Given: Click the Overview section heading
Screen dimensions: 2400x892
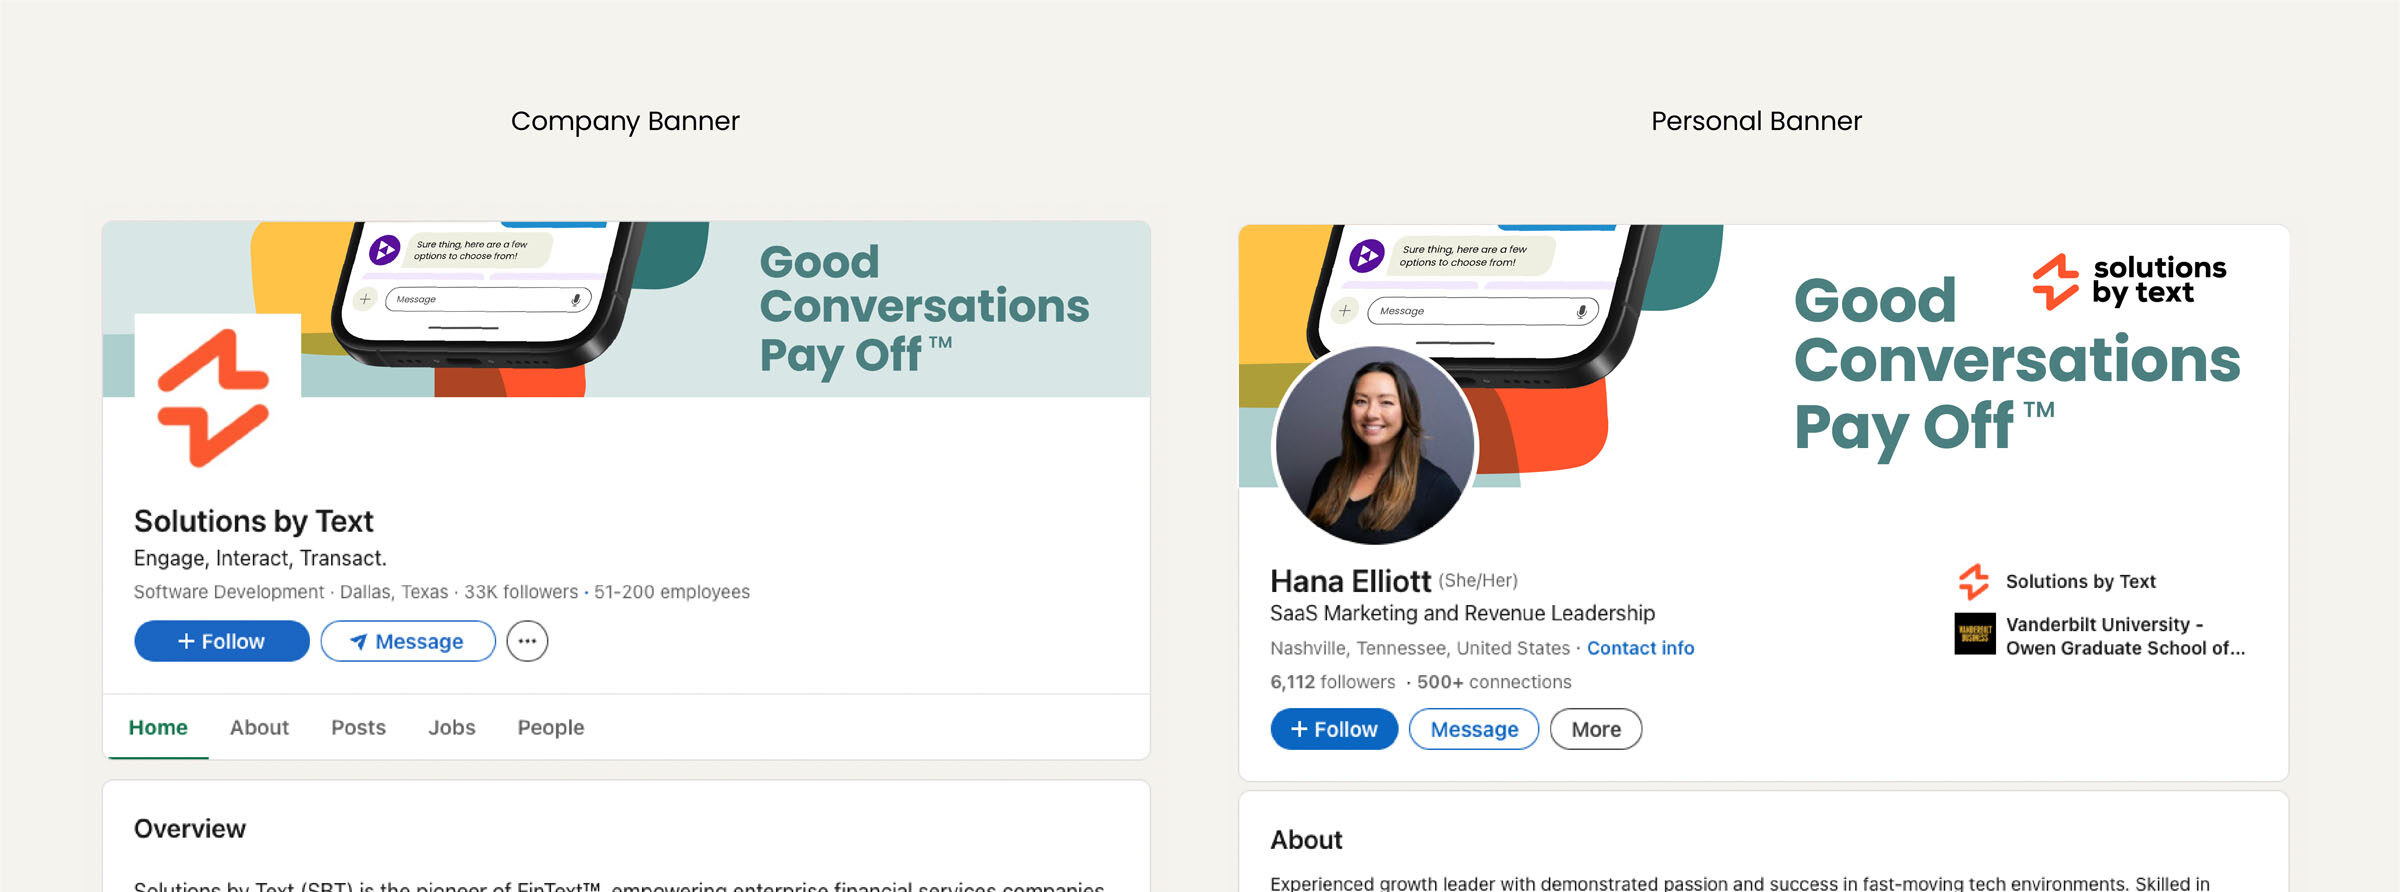Looking at the screenshot, I should pyautogui.click(x=190, y=829).
